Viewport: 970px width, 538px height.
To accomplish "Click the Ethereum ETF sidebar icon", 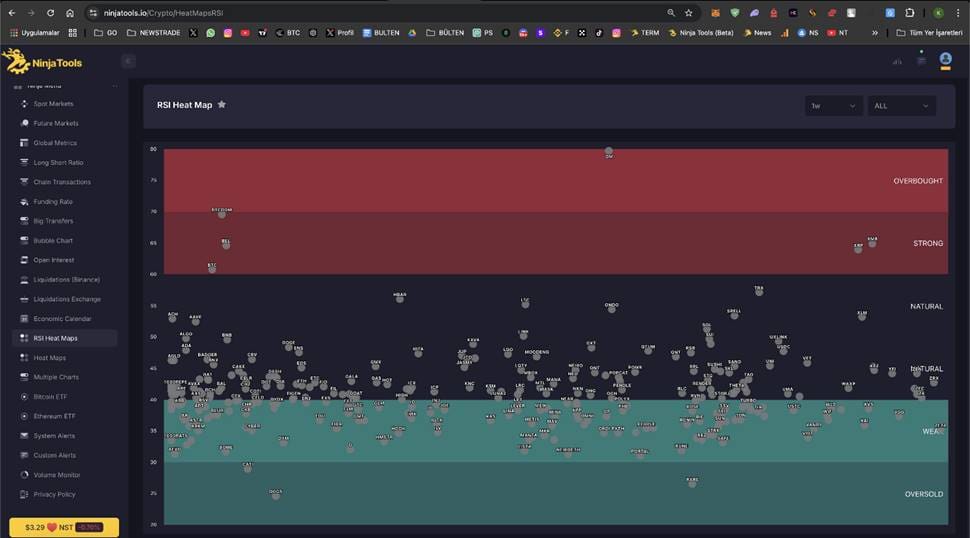I will pos(24,416).
